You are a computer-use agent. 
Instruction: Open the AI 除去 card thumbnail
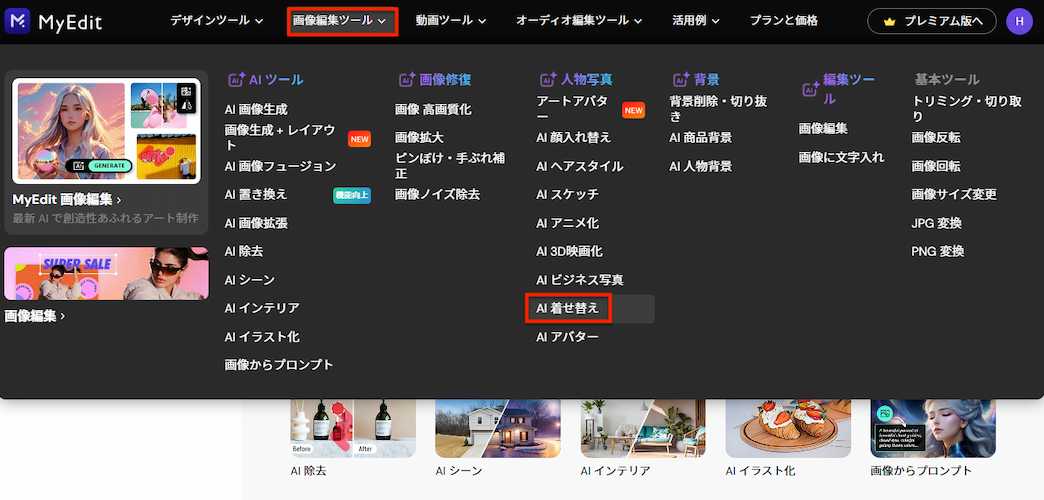pos(353,428)
